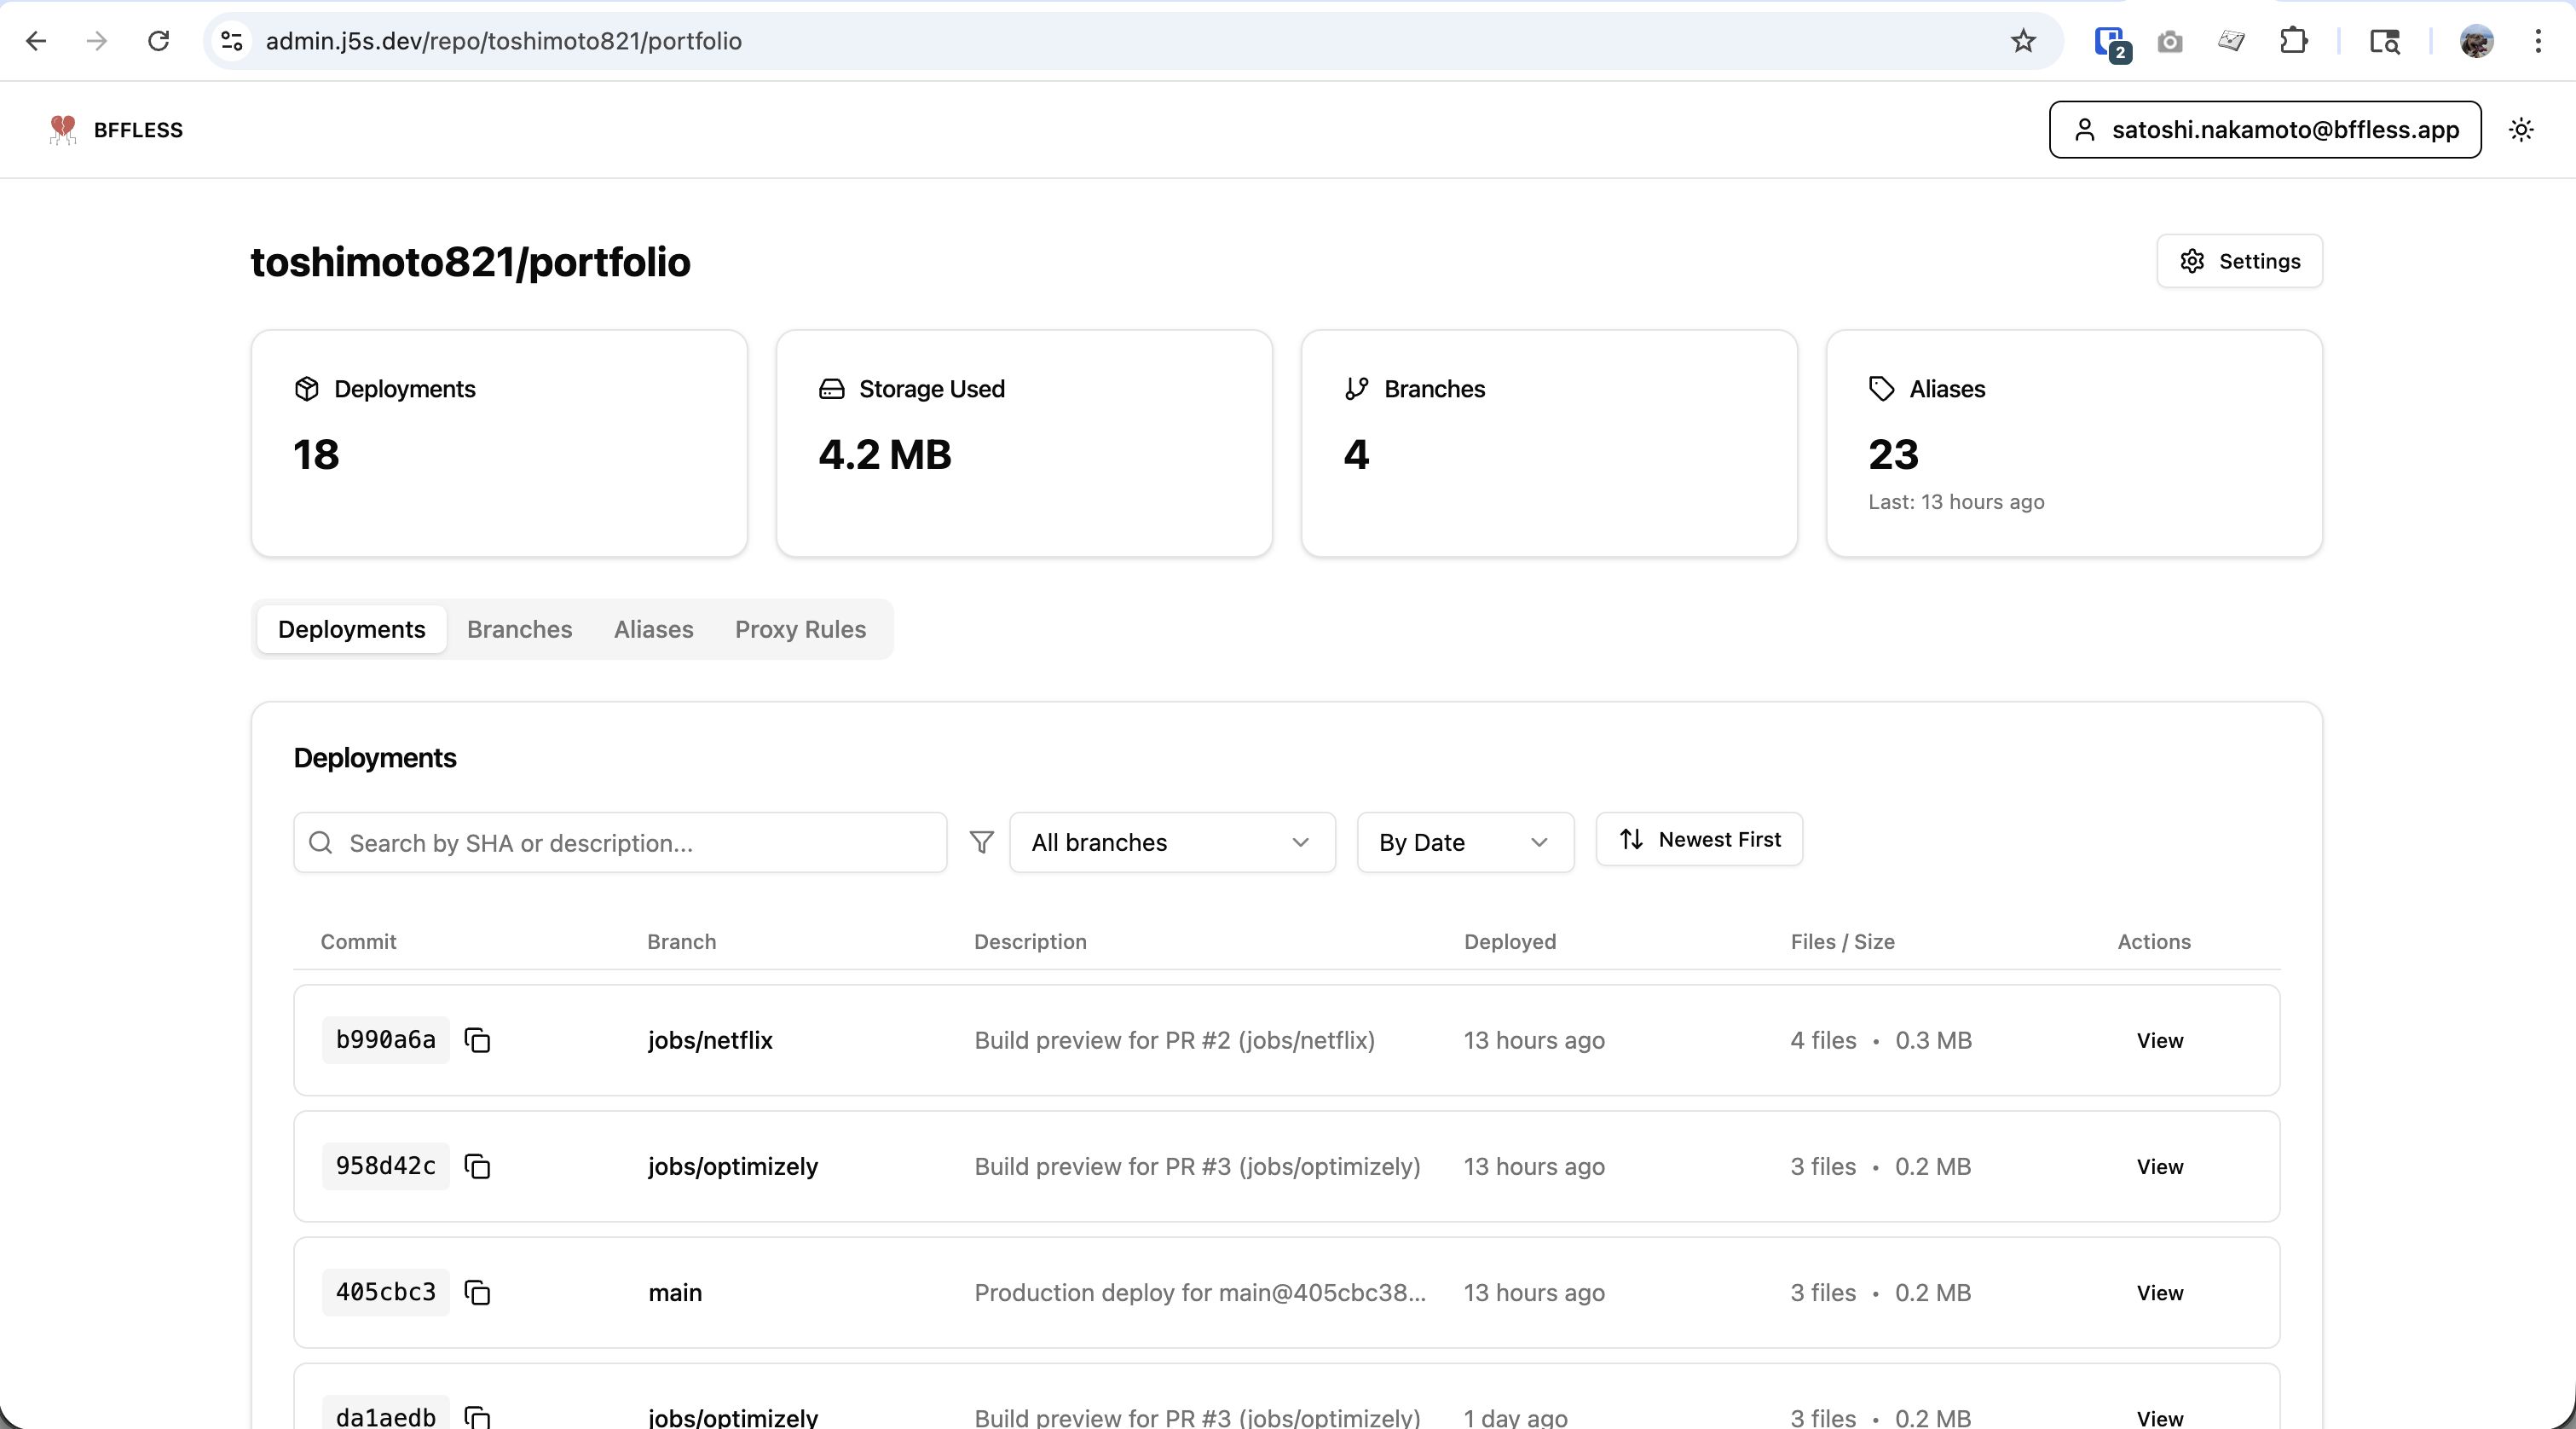Copy commit SHA 405cbc3
This screenshot has height=1429, width=2576.
(477, 1292)
